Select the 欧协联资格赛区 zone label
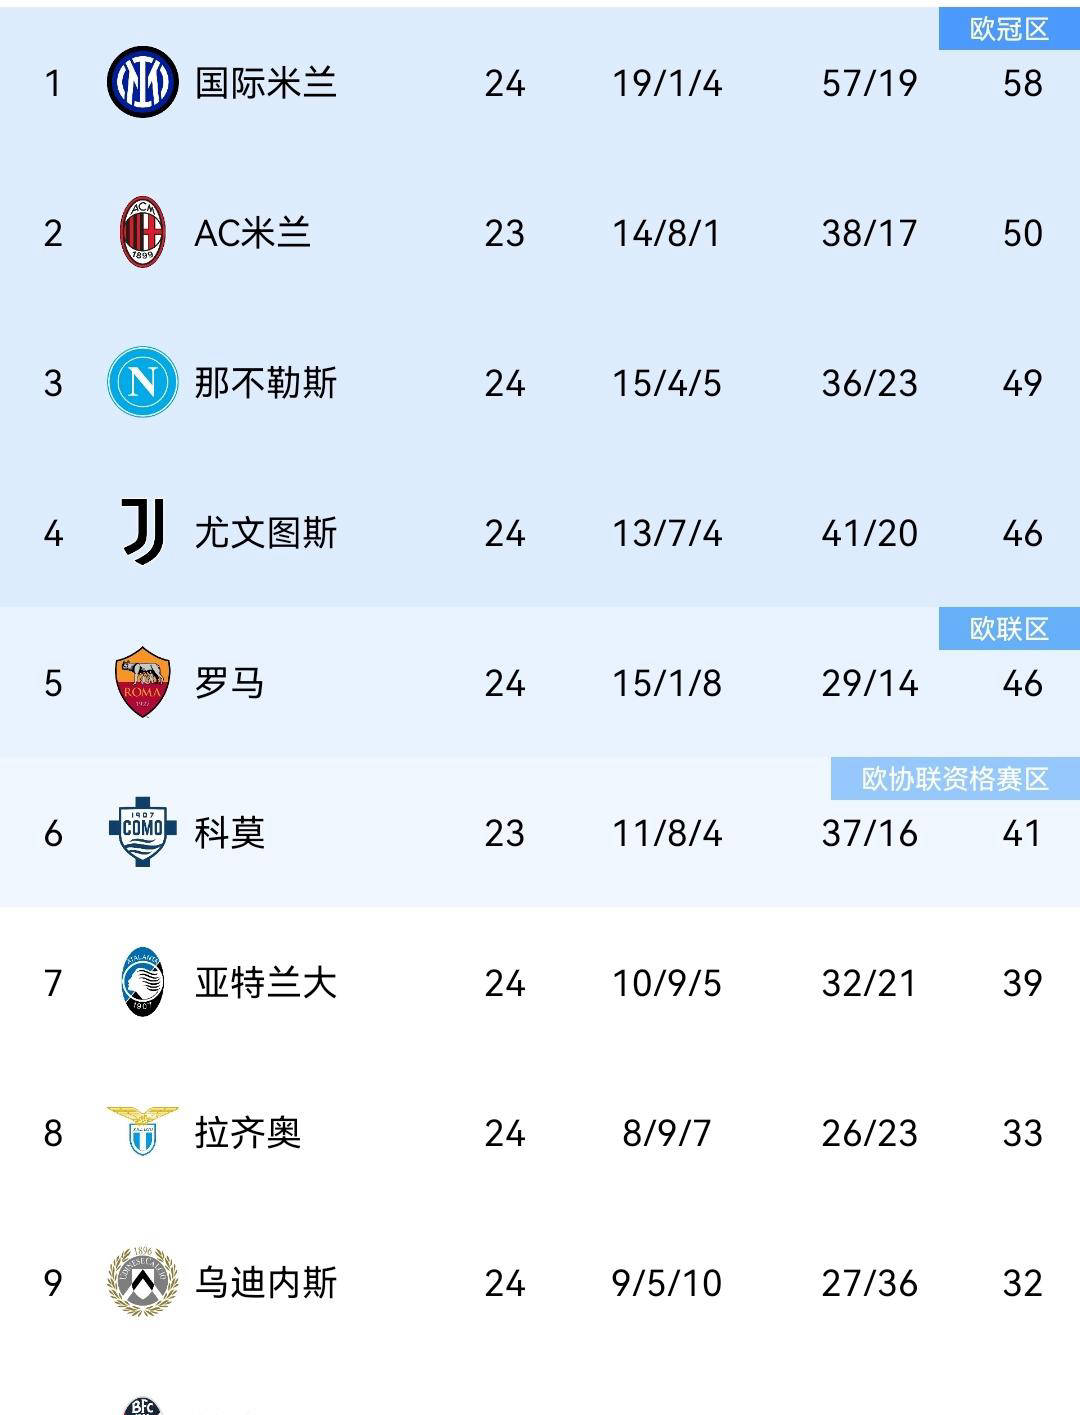Screen dimensions: 1080x1415 click(x=955, y=779)
